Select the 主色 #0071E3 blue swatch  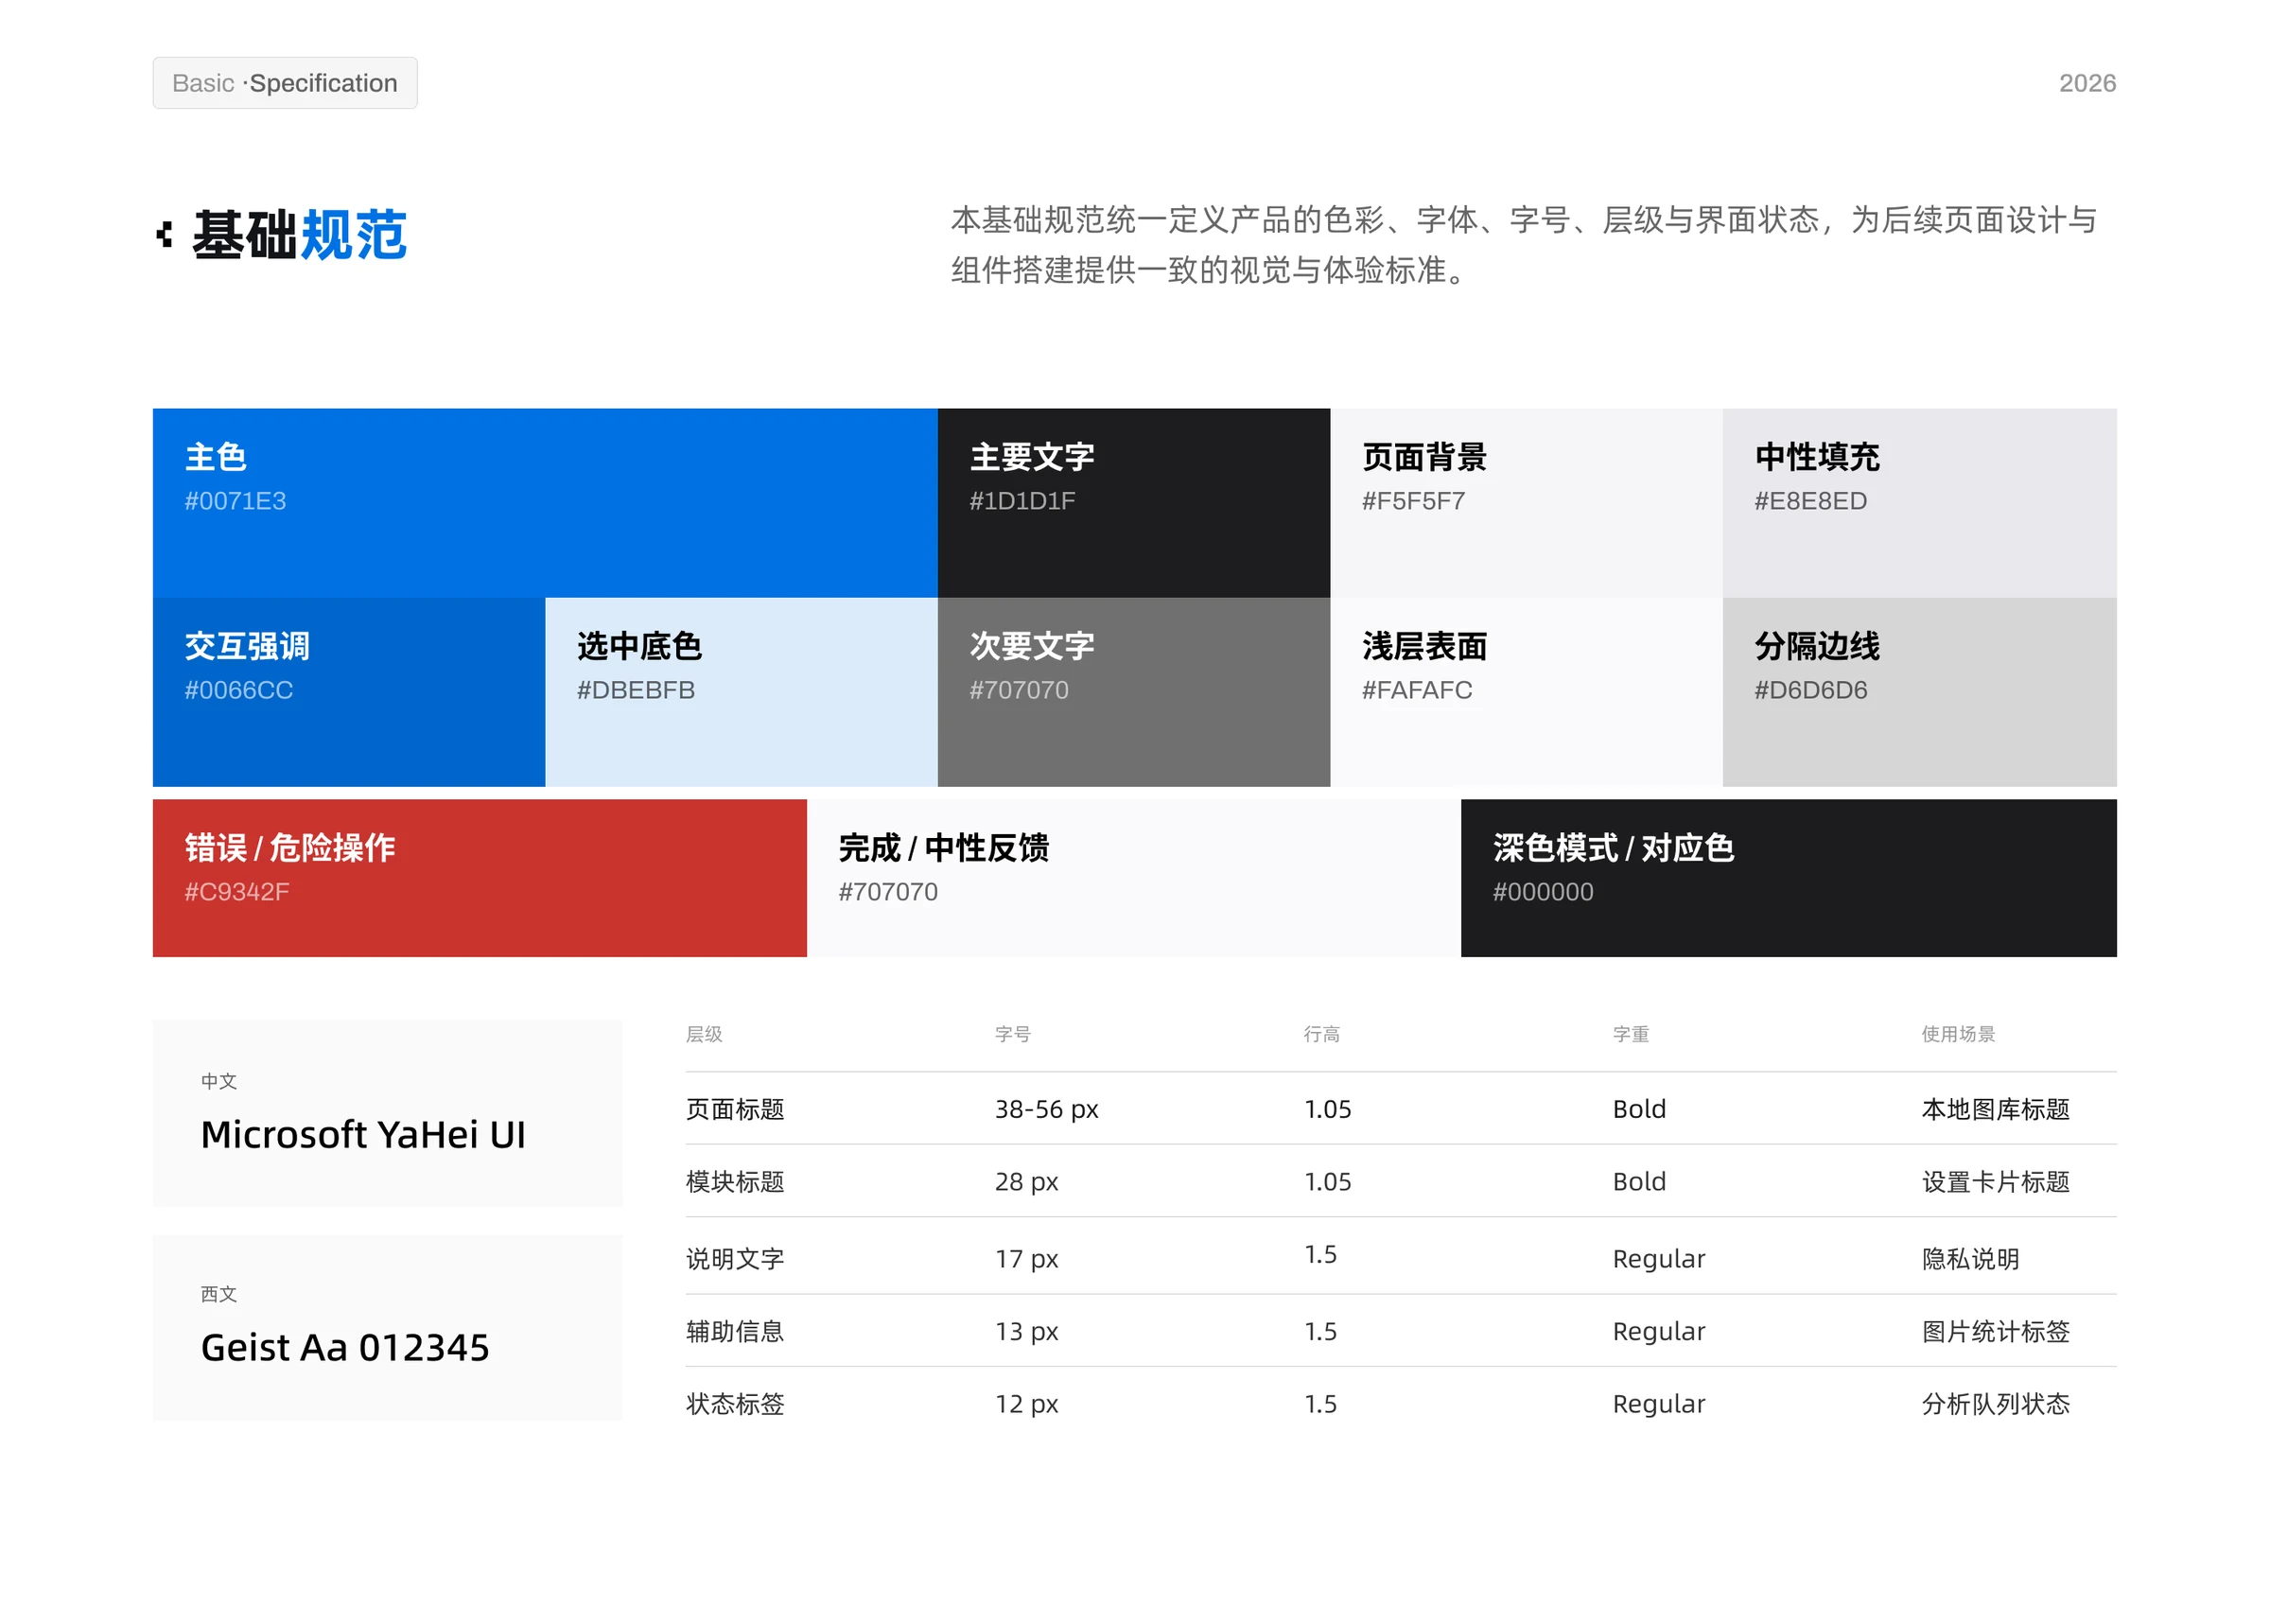tap(544, 502)
